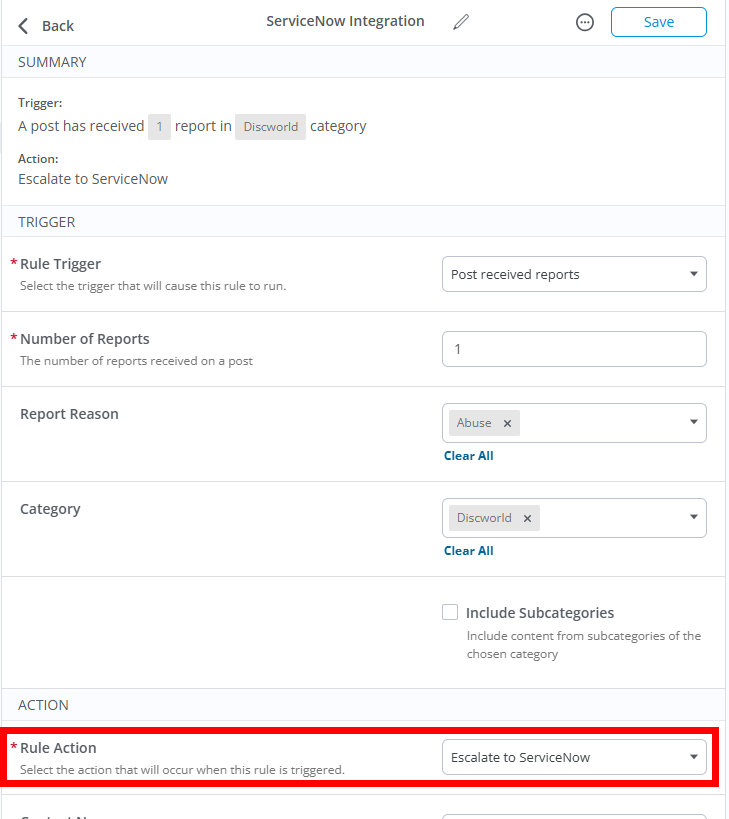Click the Back chevron arrow icon
Image resolution: width=729 pixels, height=819 pixels.
(23, 26)
